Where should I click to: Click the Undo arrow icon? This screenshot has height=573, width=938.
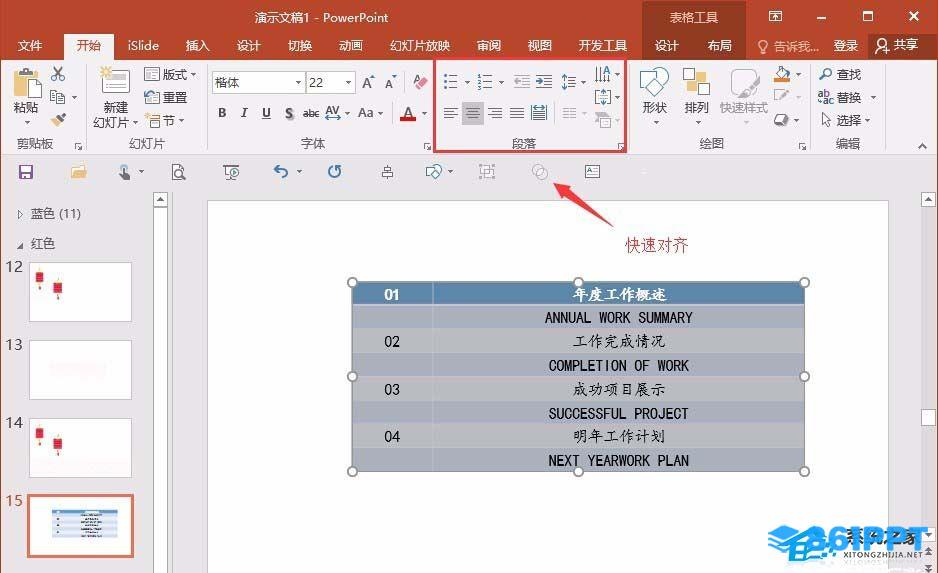click(281, 172)
